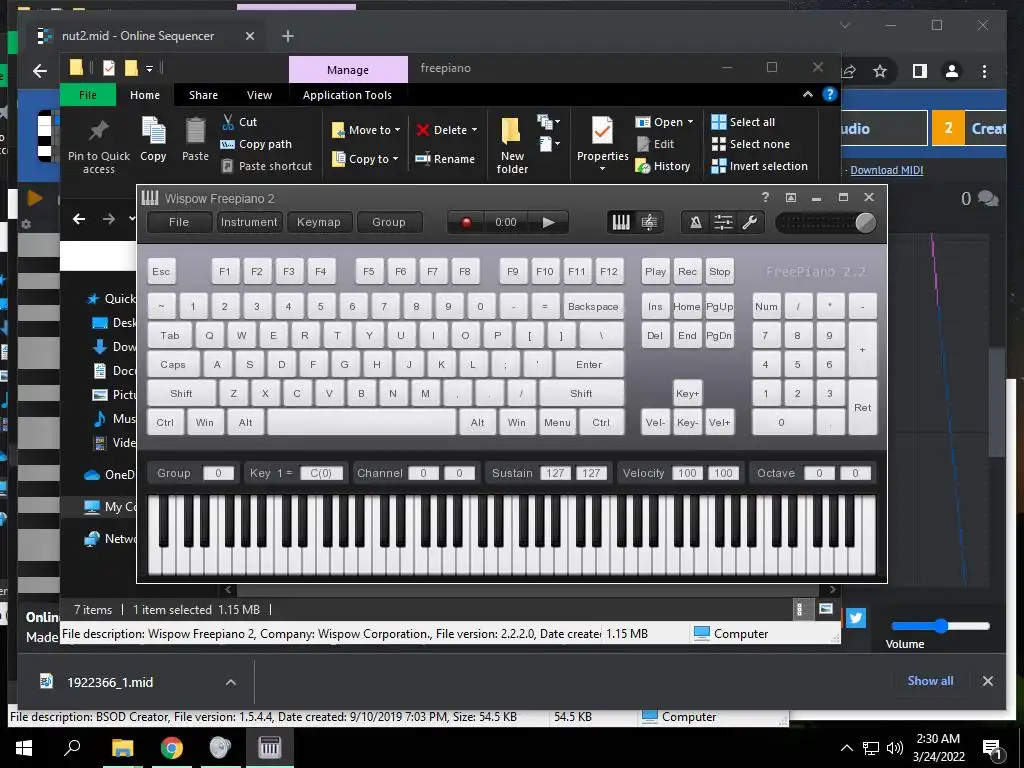
Task: Click the record button in Freepiano
Action: click(x=466, y=223)
